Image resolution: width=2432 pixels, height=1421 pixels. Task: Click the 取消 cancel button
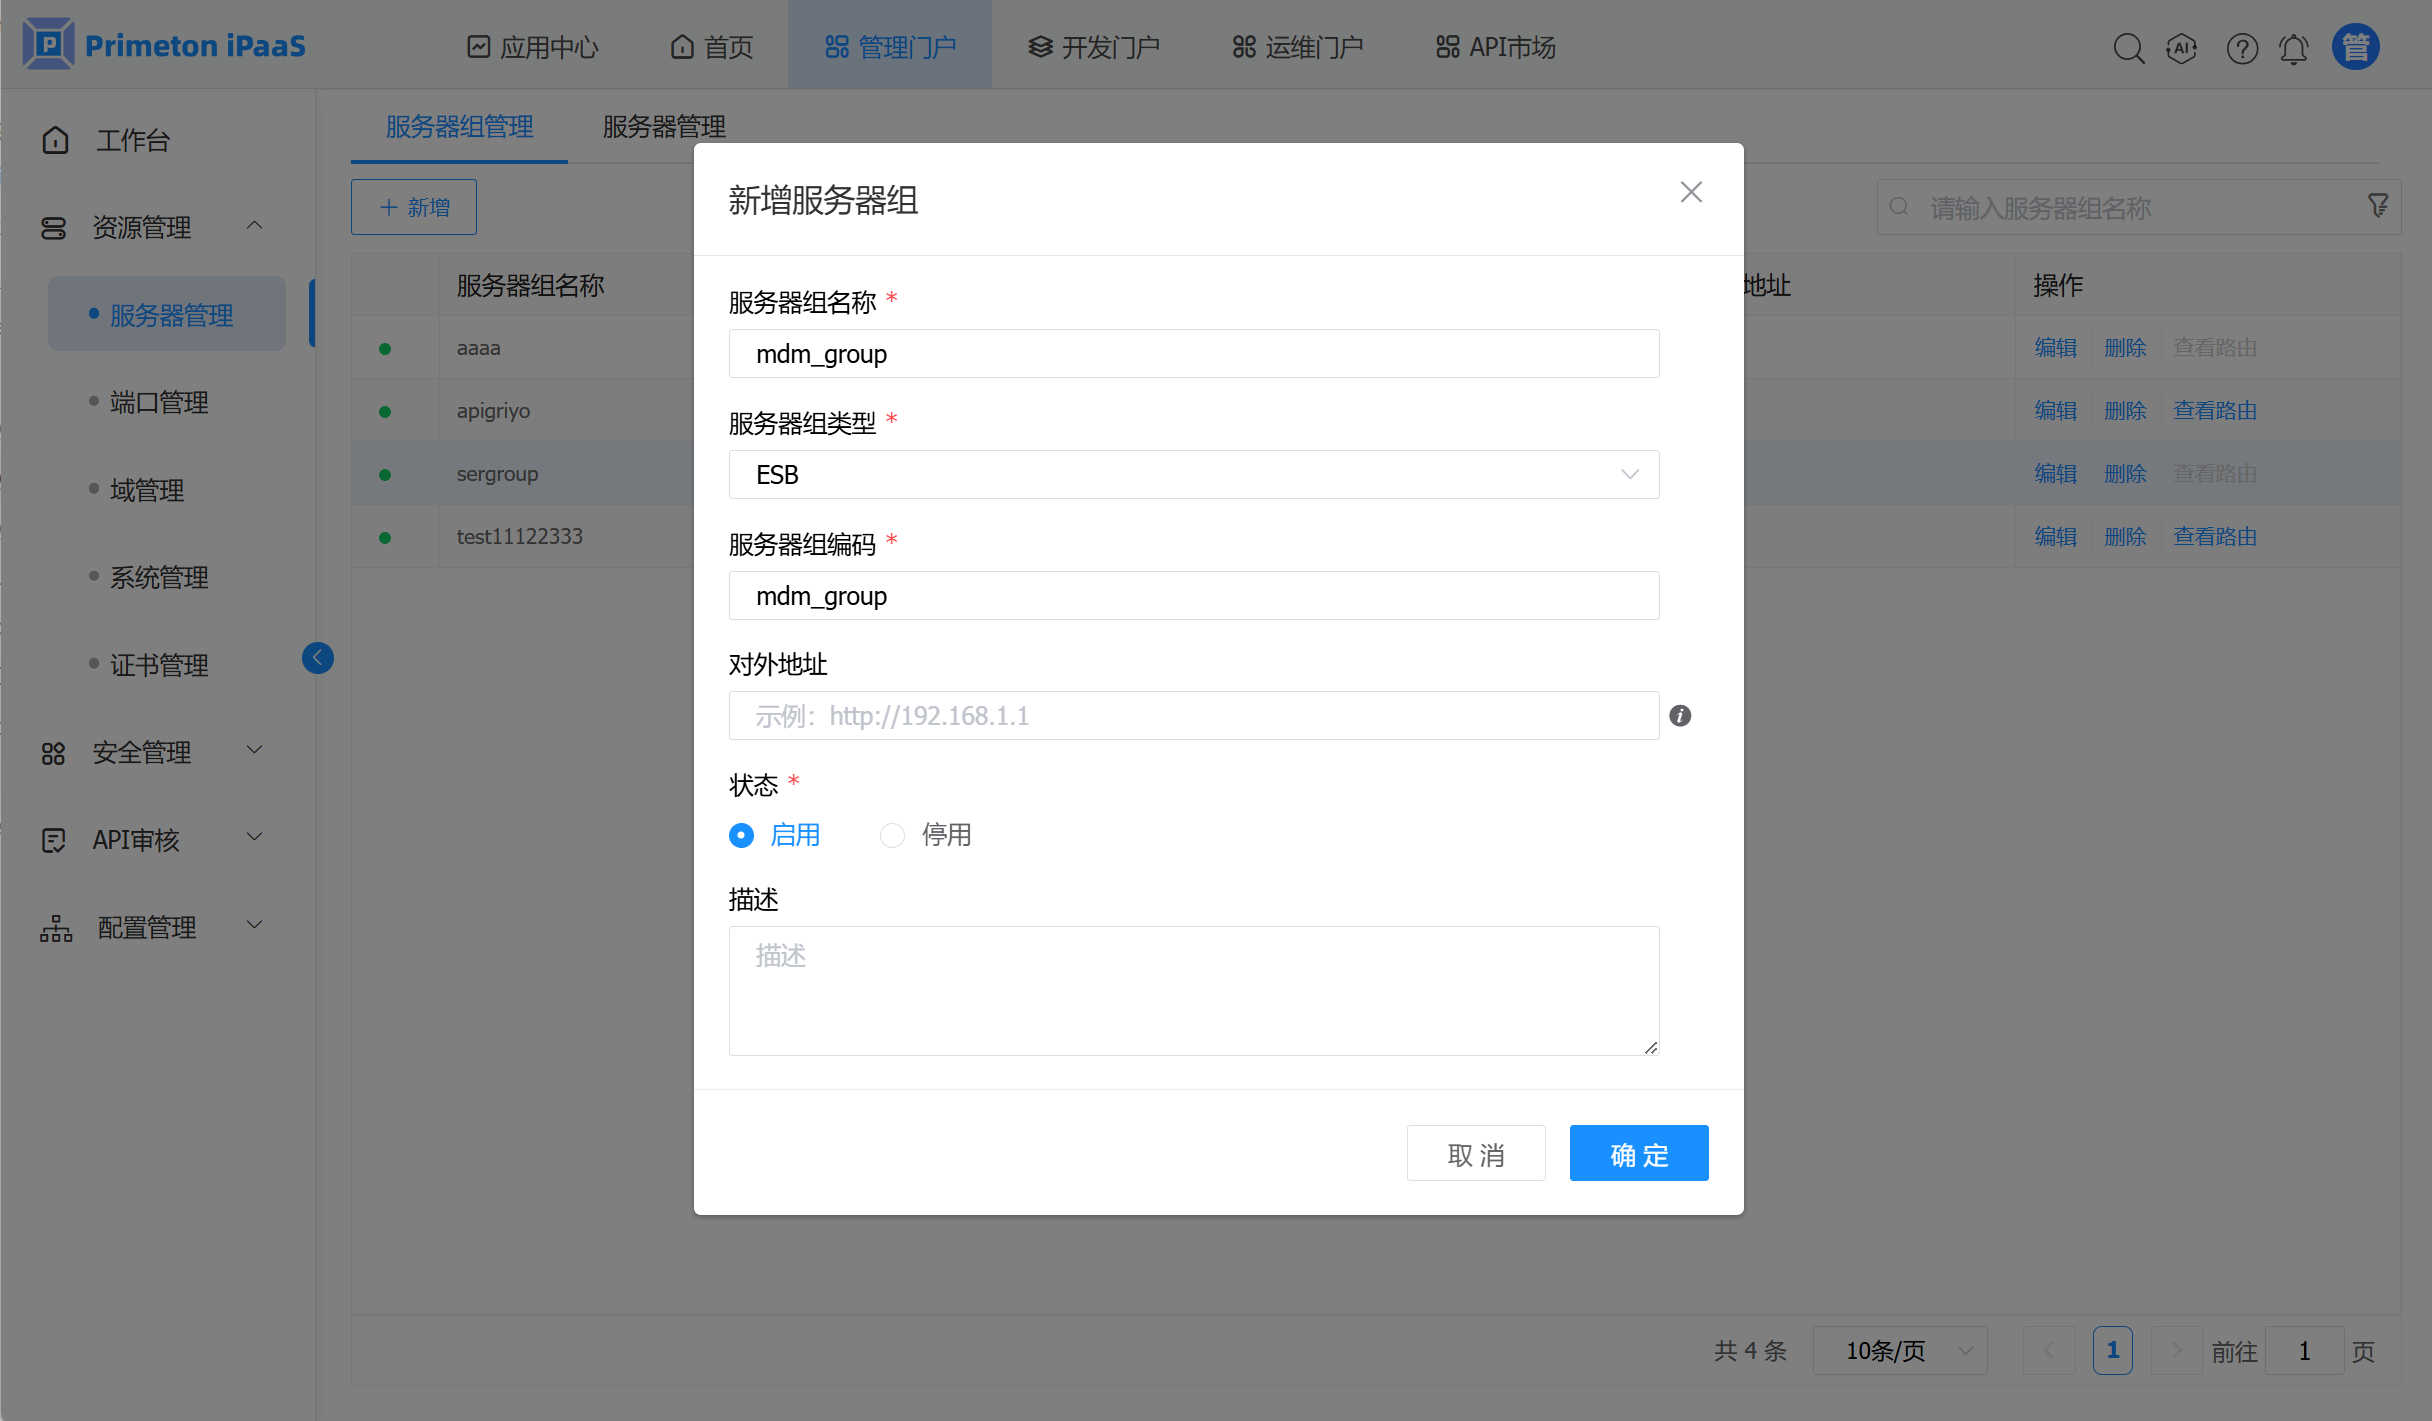[1475, 1154]
